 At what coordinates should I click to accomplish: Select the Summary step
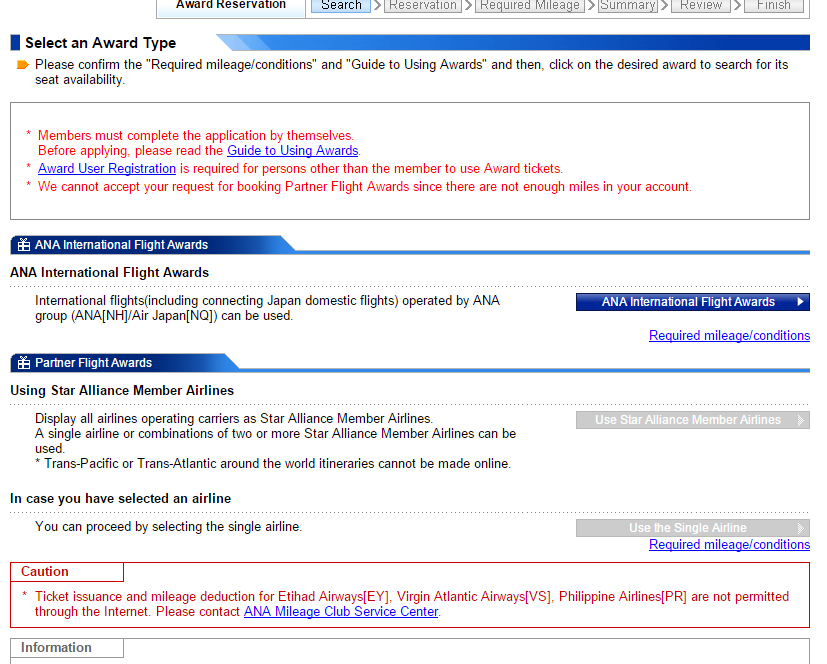pyautogui.click(x=628, y=6)
